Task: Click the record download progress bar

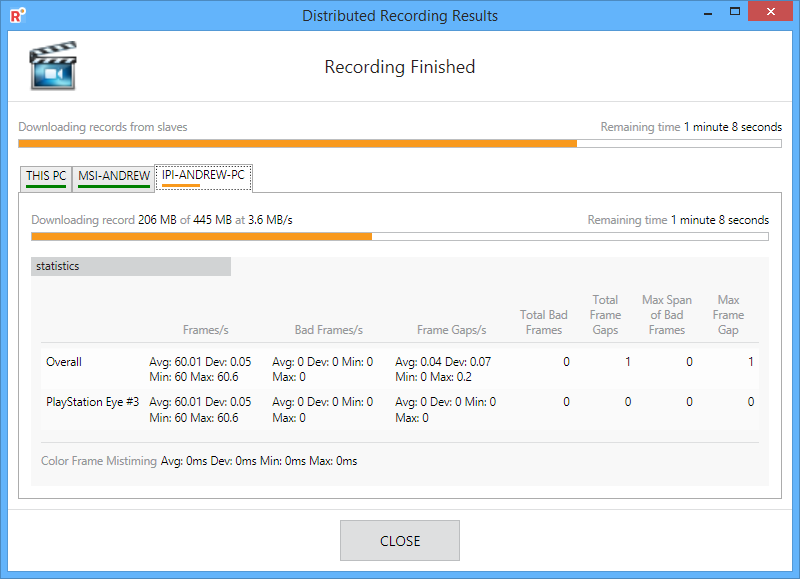Action: (400, 237)
